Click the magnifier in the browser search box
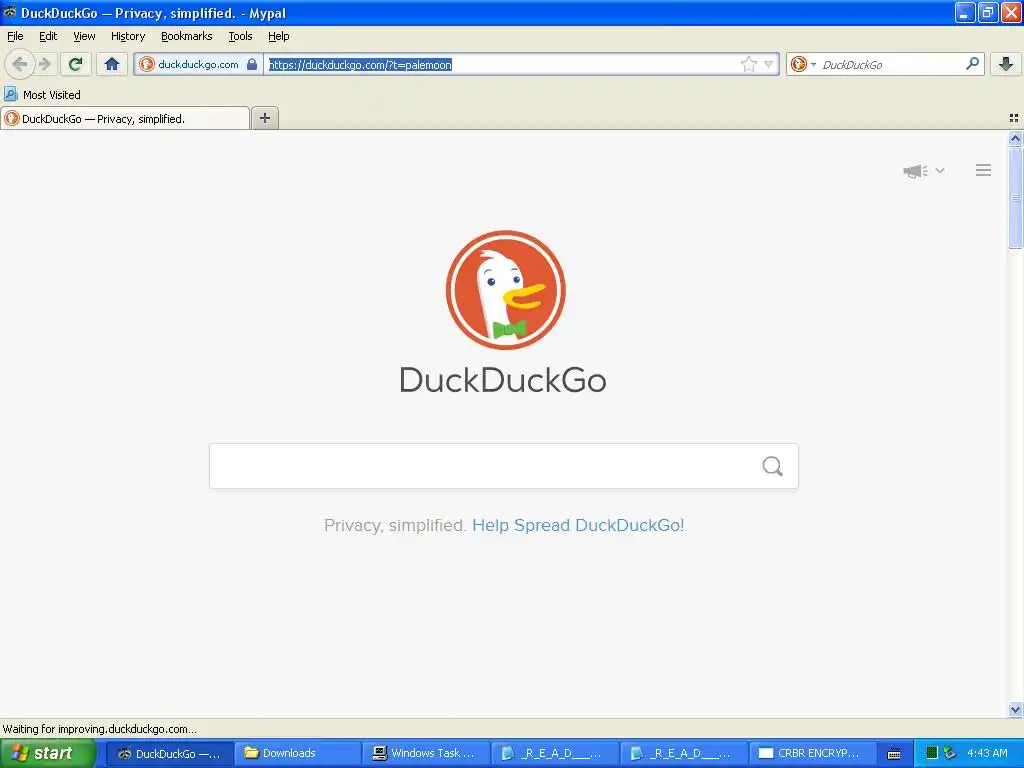Image resolution: width=1024 pixels, height=768 pixels. tap(972, 64)
